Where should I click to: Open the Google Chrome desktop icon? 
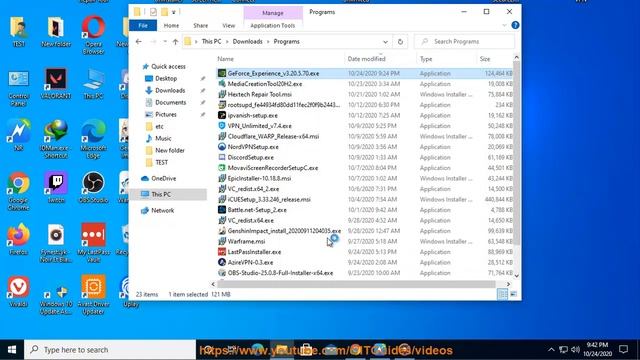click(18, 191)
